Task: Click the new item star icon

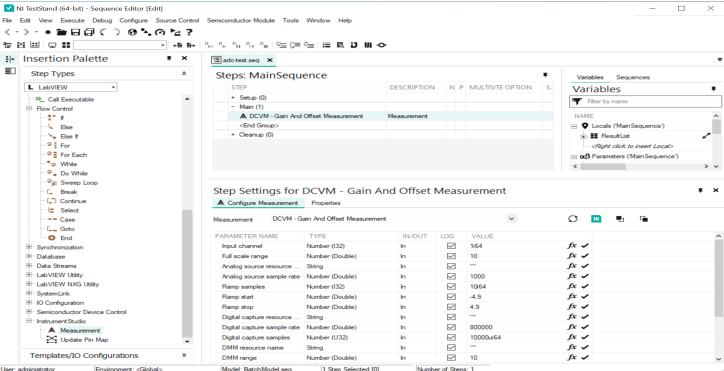Action: [x=48, y=32]
